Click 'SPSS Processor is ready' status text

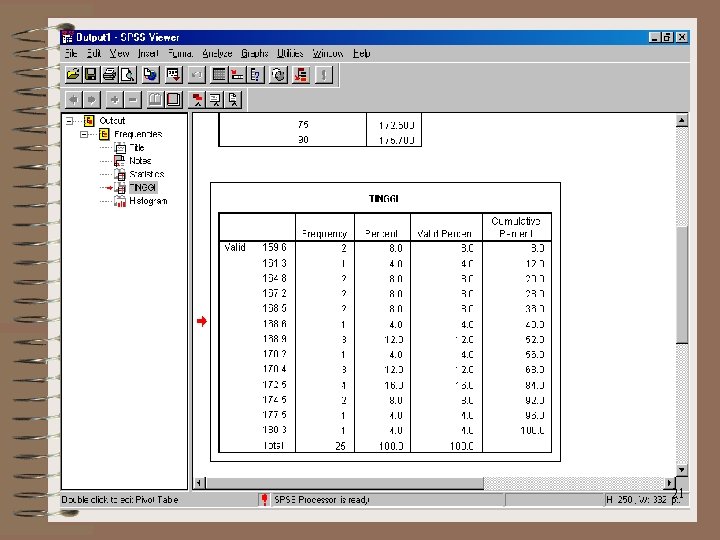click(x=321, y=500)
